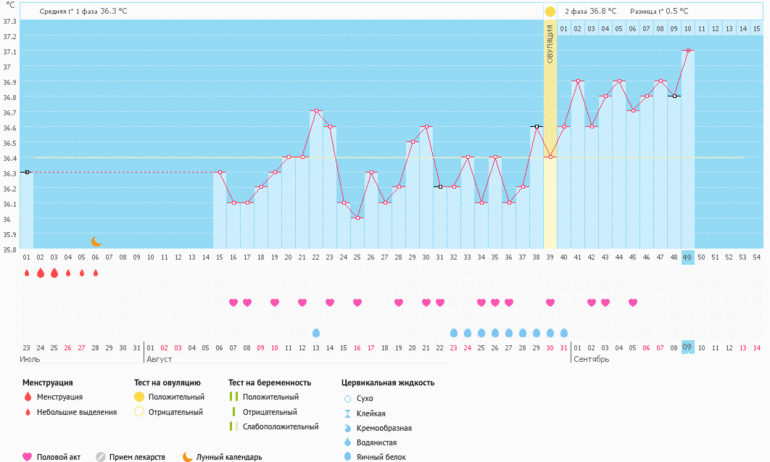Click the pink heart icon beside Половой акт

(x=27, y=457)
